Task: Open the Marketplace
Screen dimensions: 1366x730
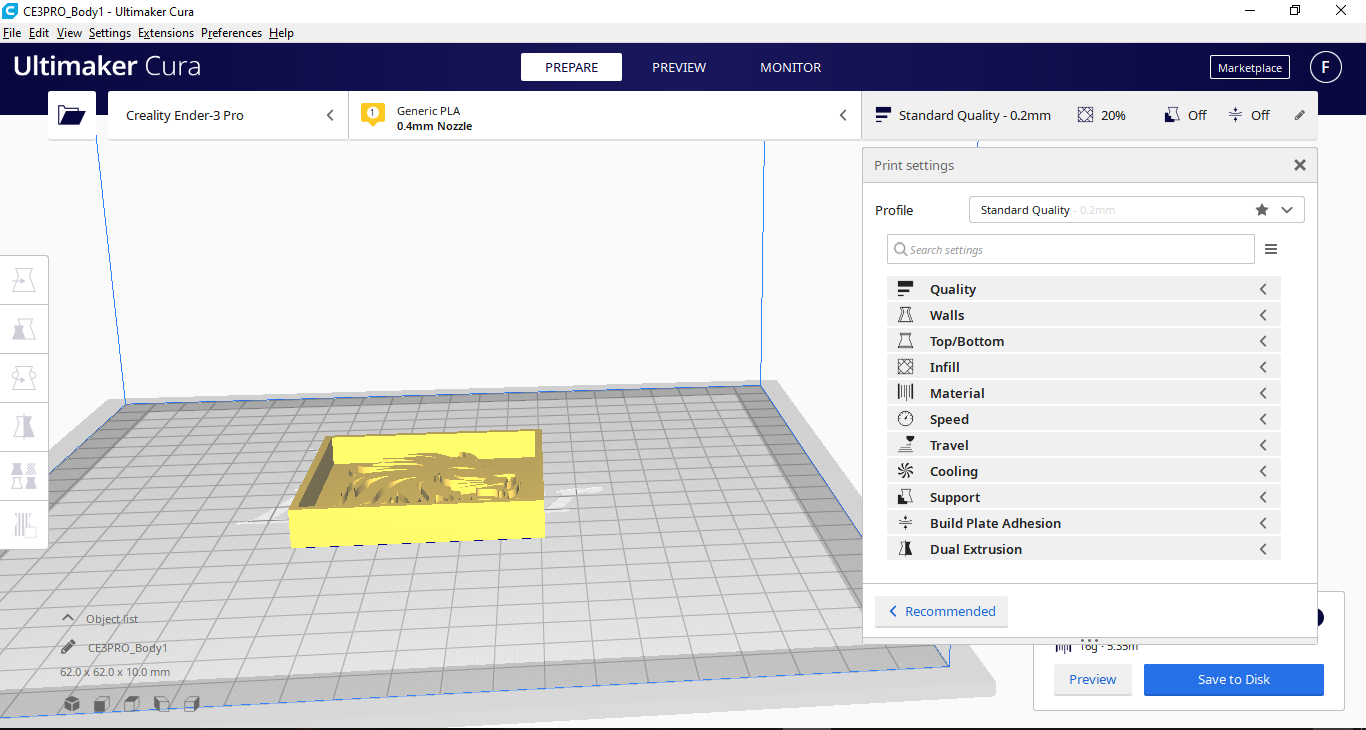Action: click(x=1250, y=68)
